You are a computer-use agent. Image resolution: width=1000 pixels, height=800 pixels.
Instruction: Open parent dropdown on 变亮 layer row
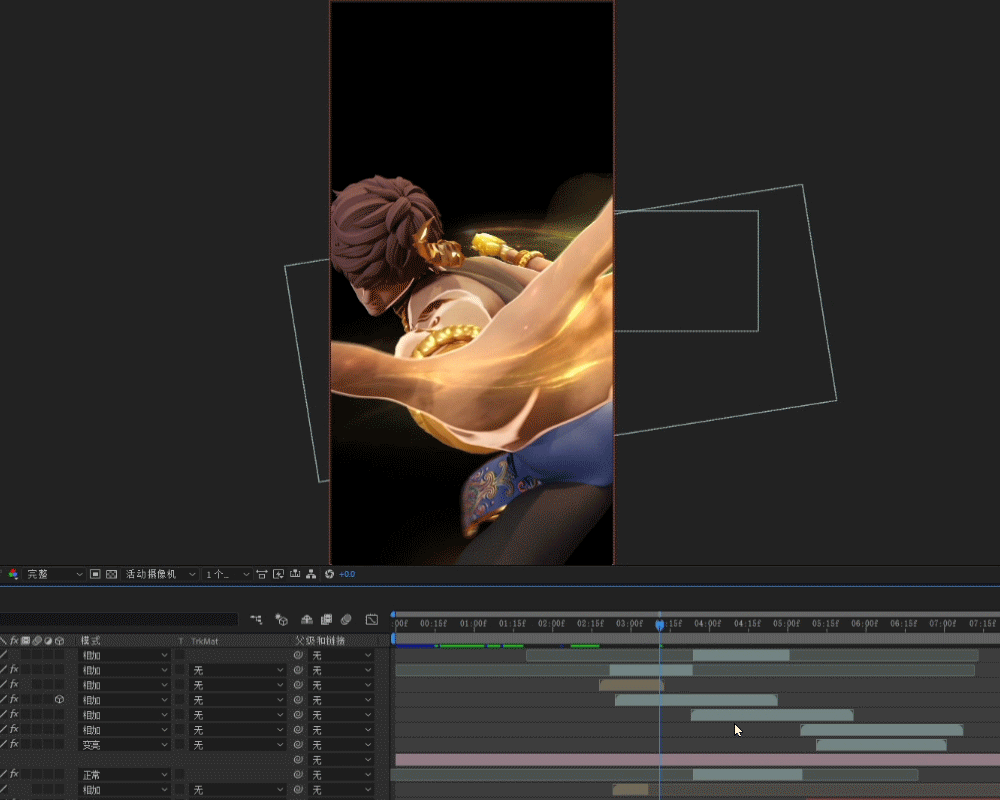click(x=341, y=744)
